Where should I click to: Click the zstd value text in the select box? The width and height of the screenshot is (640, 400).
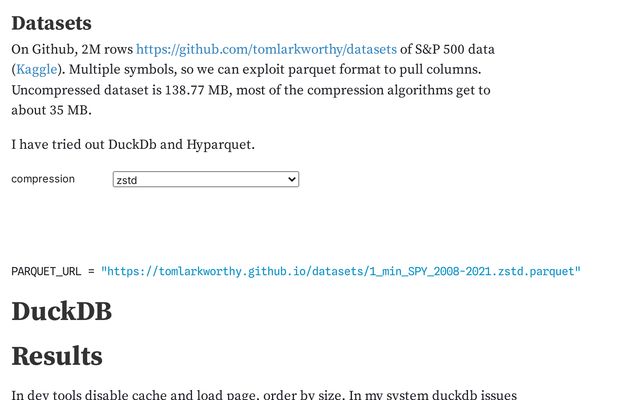(x=127, y=180)
